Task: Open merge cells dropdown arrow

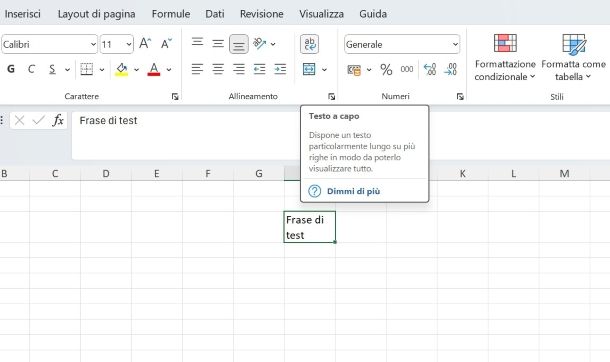Action: (324, 70)
